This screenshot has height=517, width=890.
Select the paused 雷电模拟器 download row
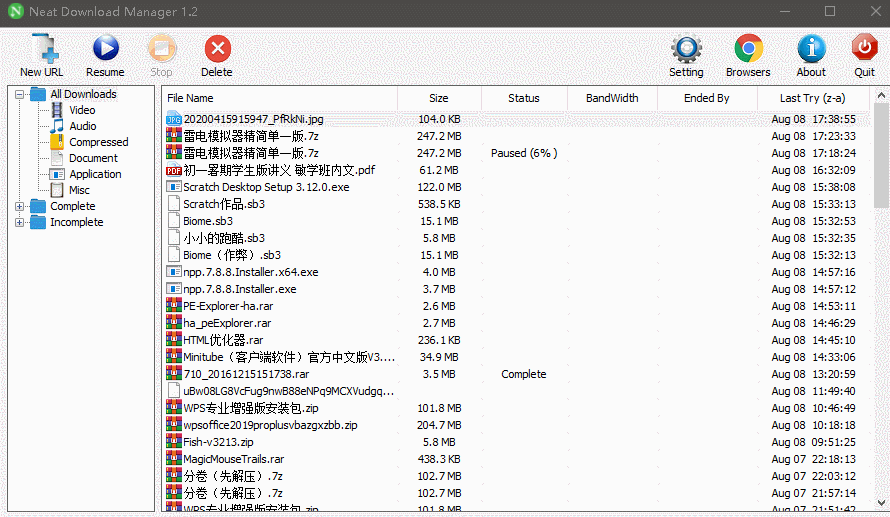pyautogui.click(x=251, y=153)
